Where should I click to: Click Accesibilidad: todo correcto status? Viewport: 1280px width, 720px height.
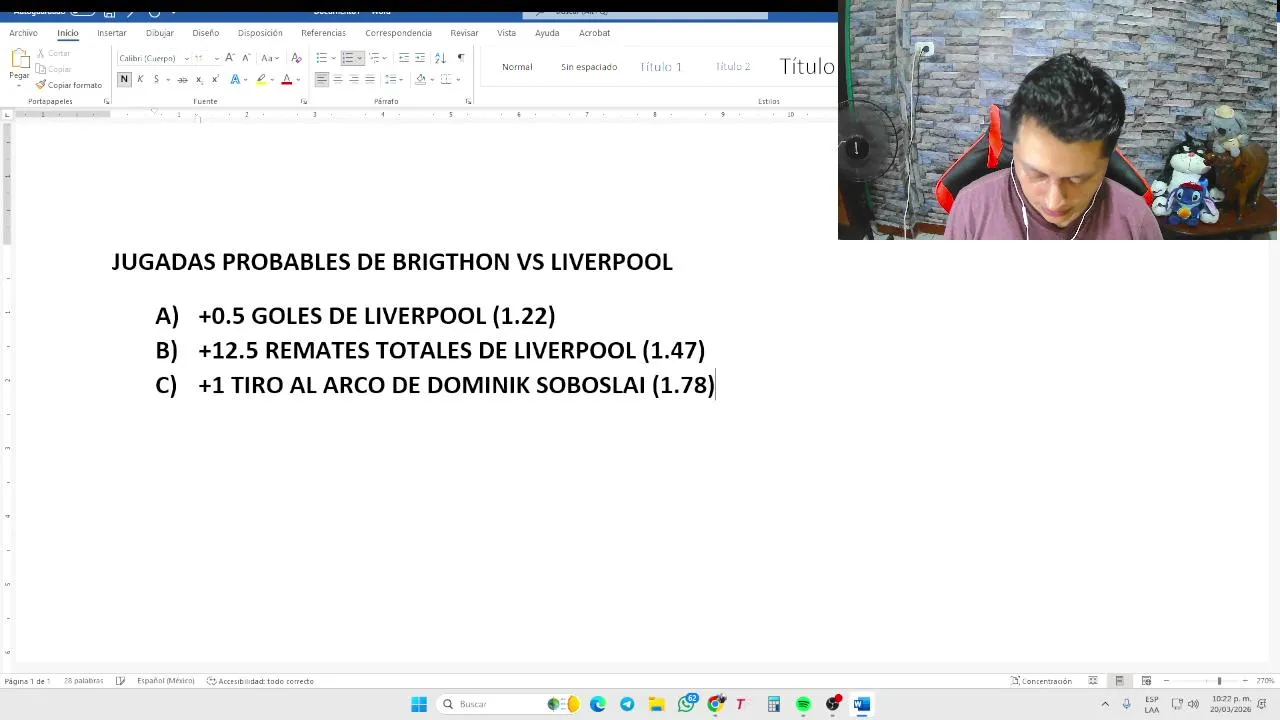click(x=260, y=681)
